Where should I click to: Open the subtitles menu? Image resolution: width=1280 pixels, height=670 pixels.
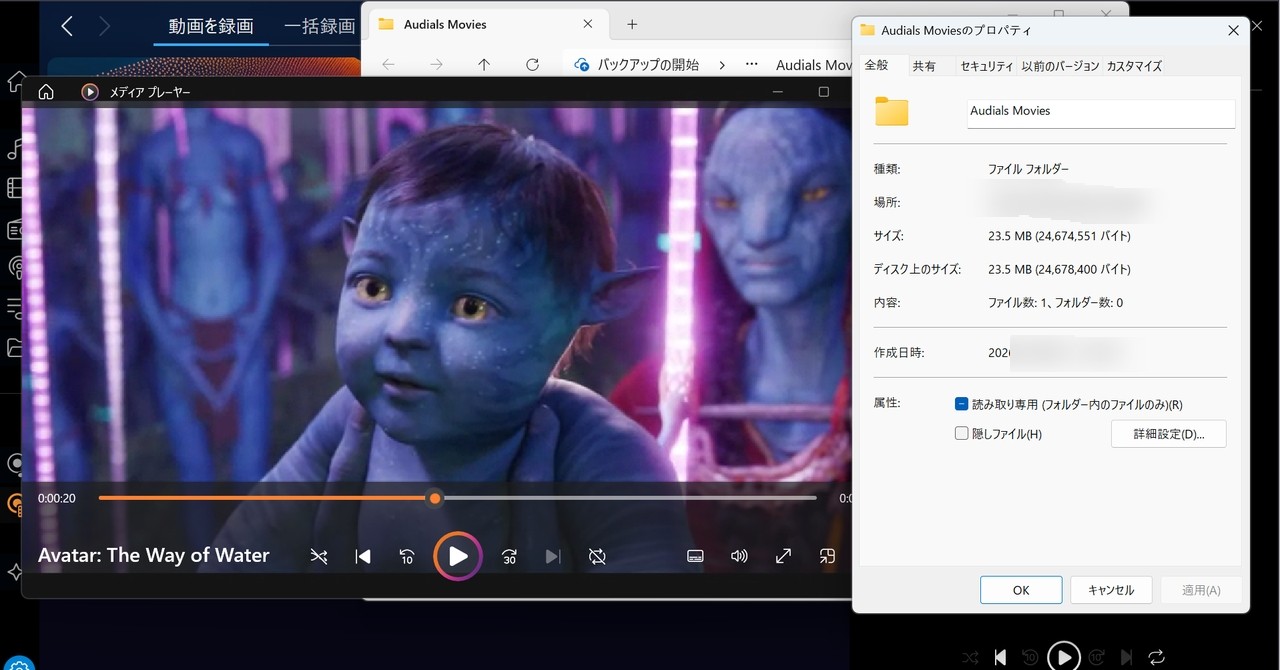click(695, 556)
